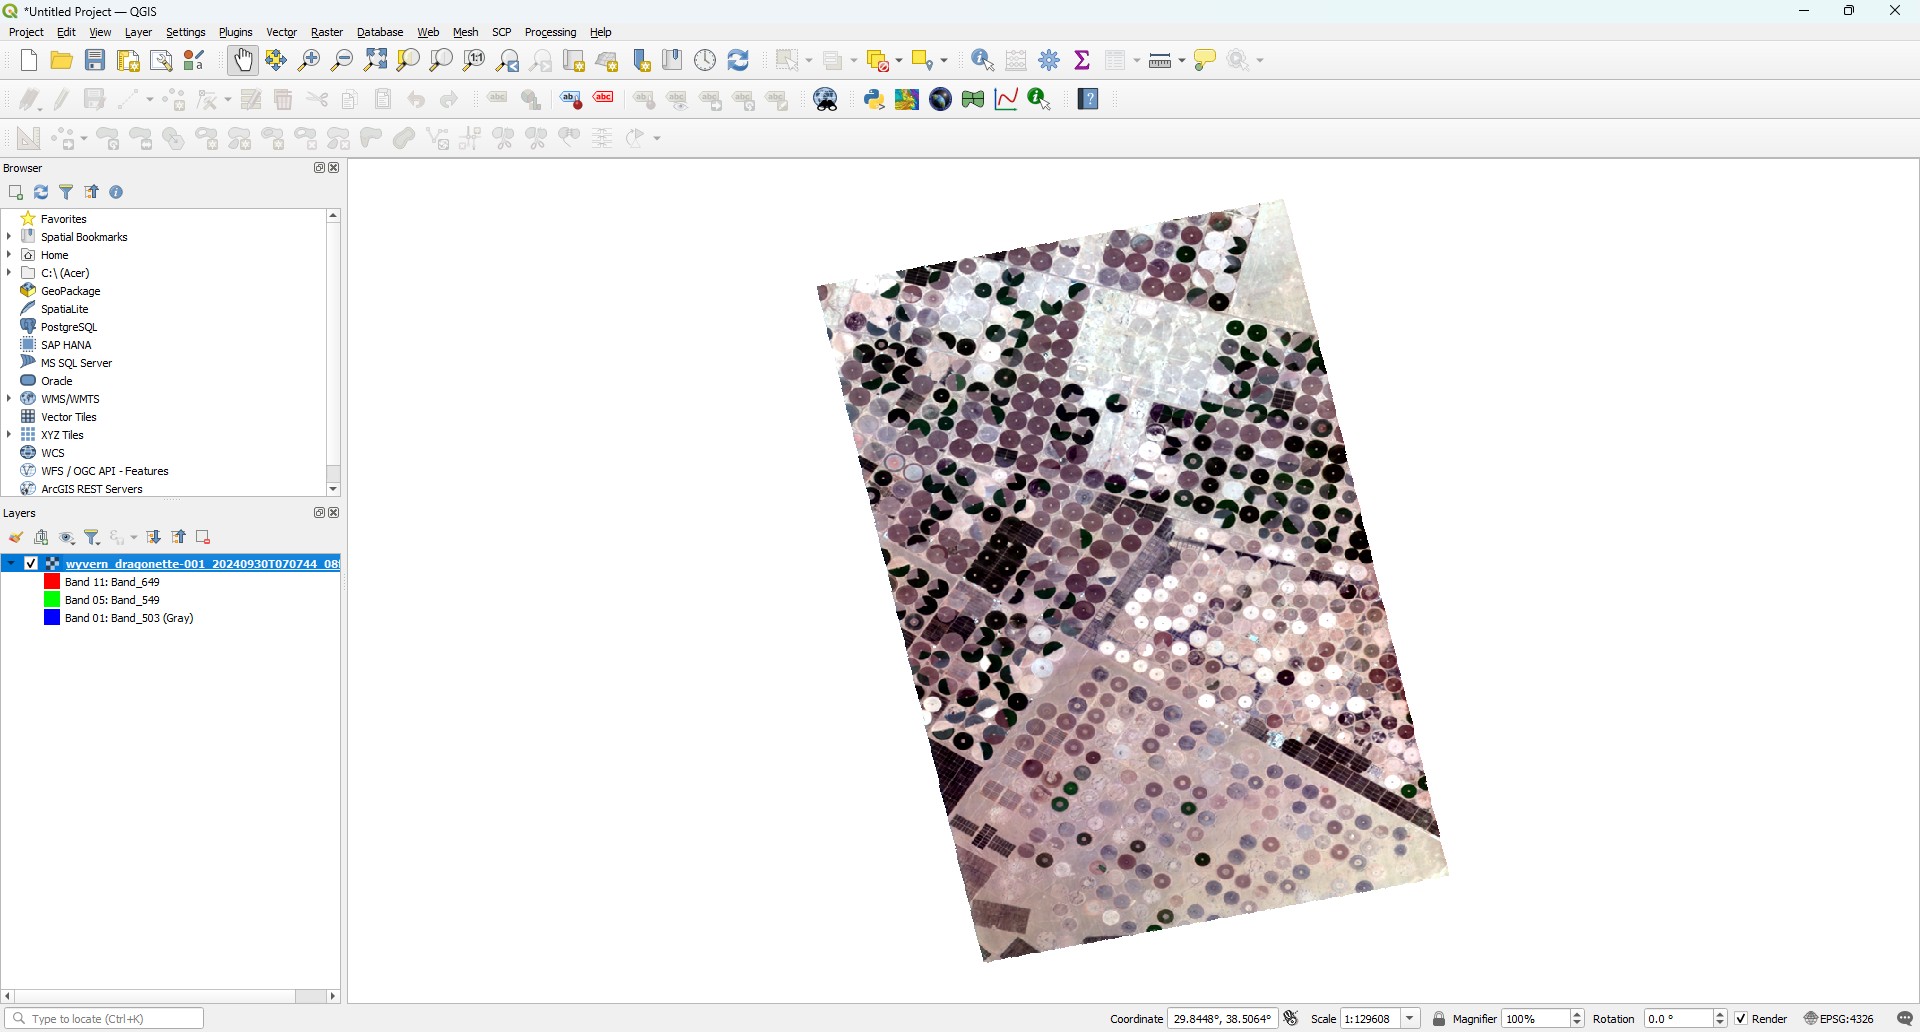Image resolution: width=1920 pixels, height=1032 pixels.
Task: Collapse the wyvern dragonette layer legend
Action: click(x=11, y=564)
